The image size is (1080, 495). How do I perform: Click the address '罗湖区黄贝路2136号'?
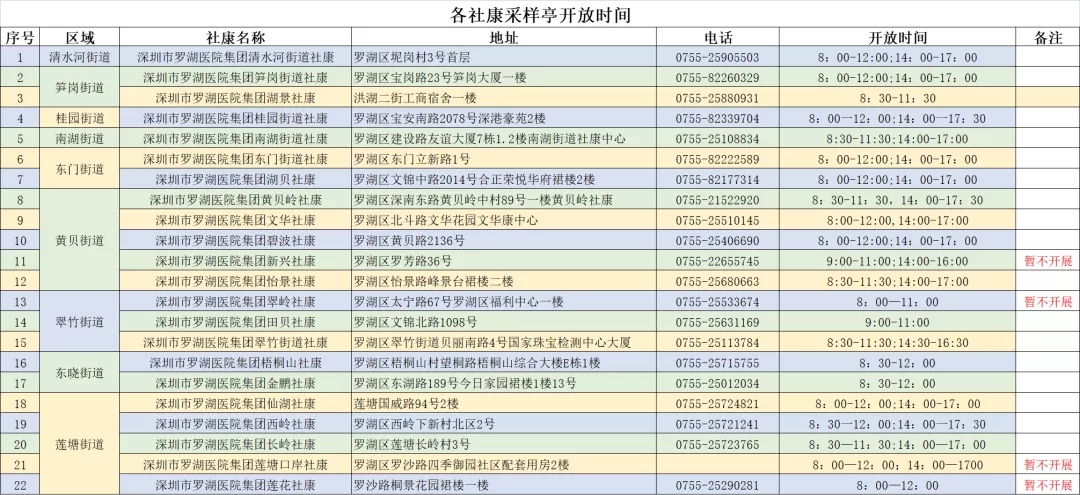point(409,241)
